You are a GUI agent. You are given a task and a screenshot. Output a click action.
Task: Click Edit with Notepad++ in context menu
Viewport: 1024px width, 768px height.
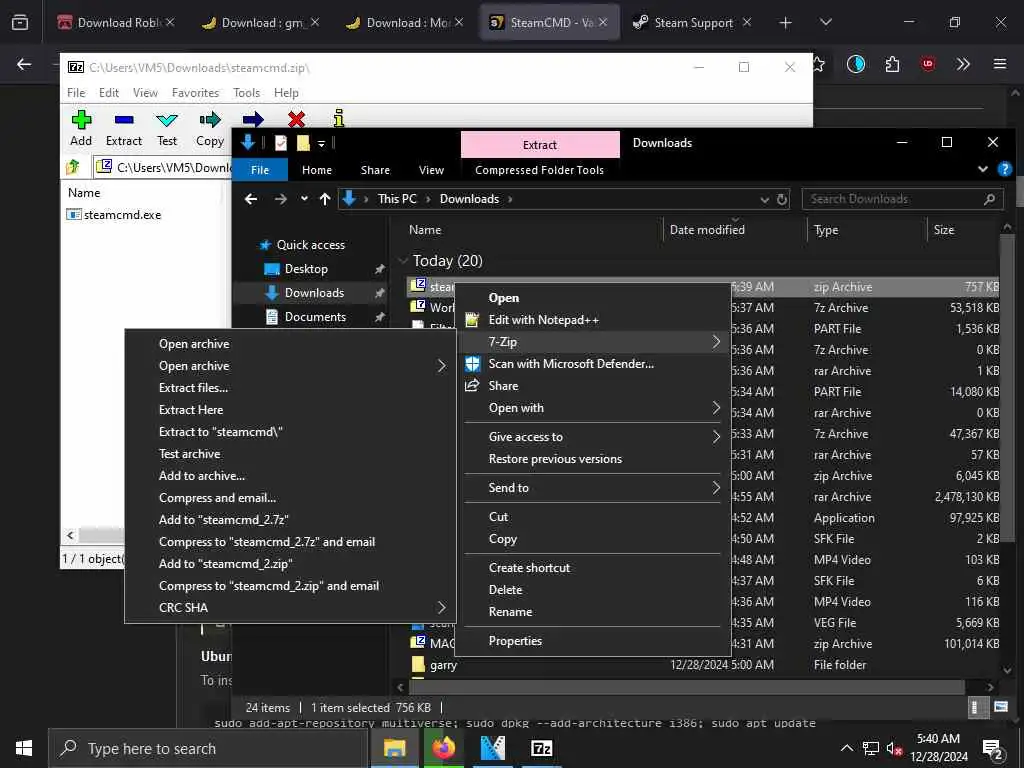(593, 320)
